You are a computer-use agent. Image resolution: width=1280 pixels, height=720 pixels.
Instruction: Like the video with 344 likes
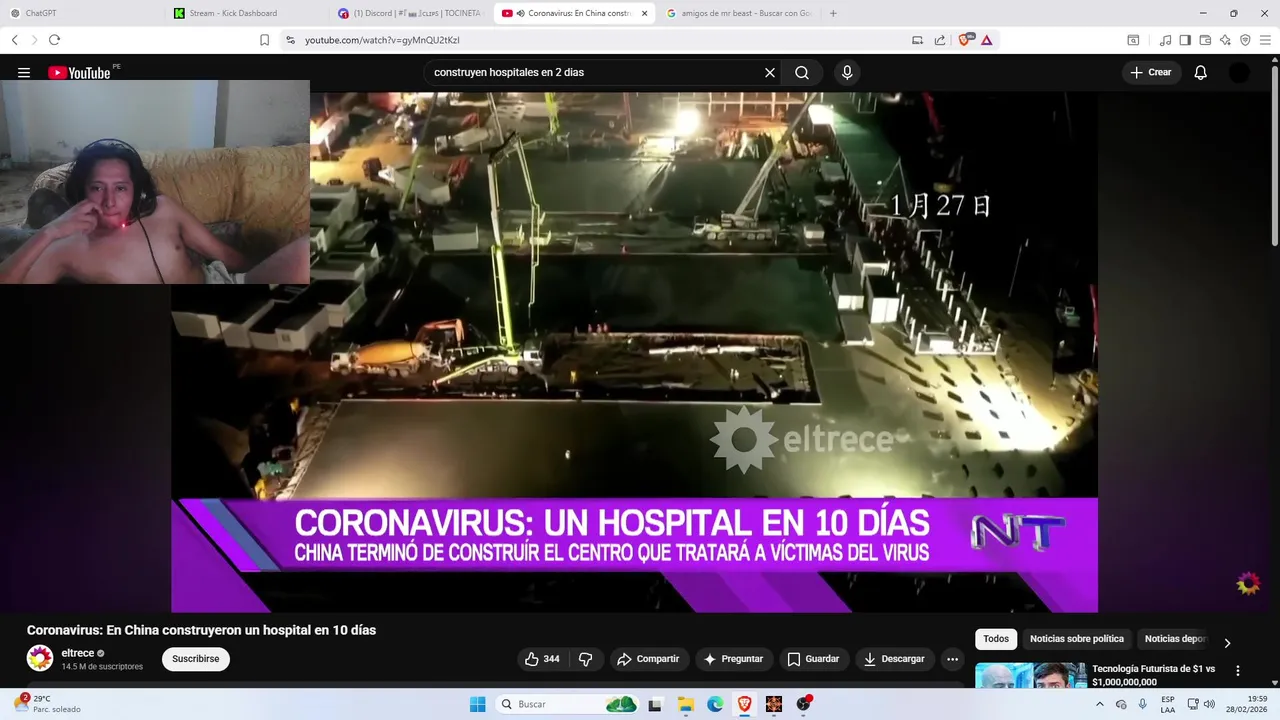[x=543, y=659]
